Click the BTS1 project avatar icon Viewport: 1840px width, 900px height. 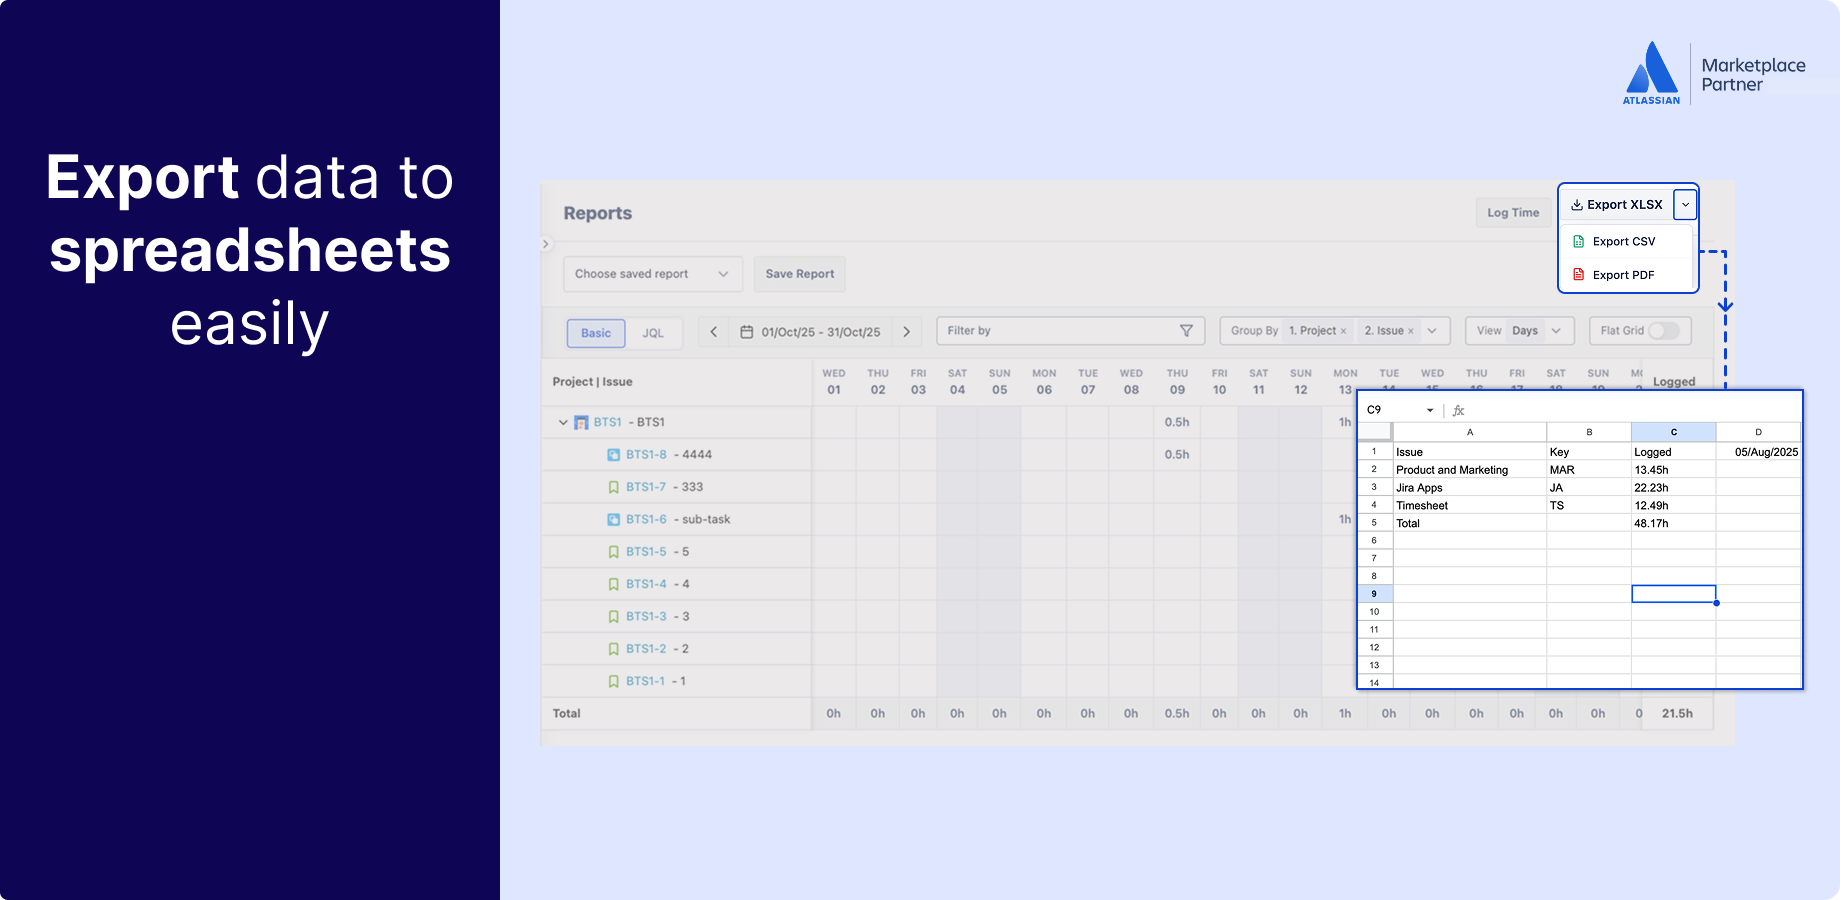(x=580, y=422)
